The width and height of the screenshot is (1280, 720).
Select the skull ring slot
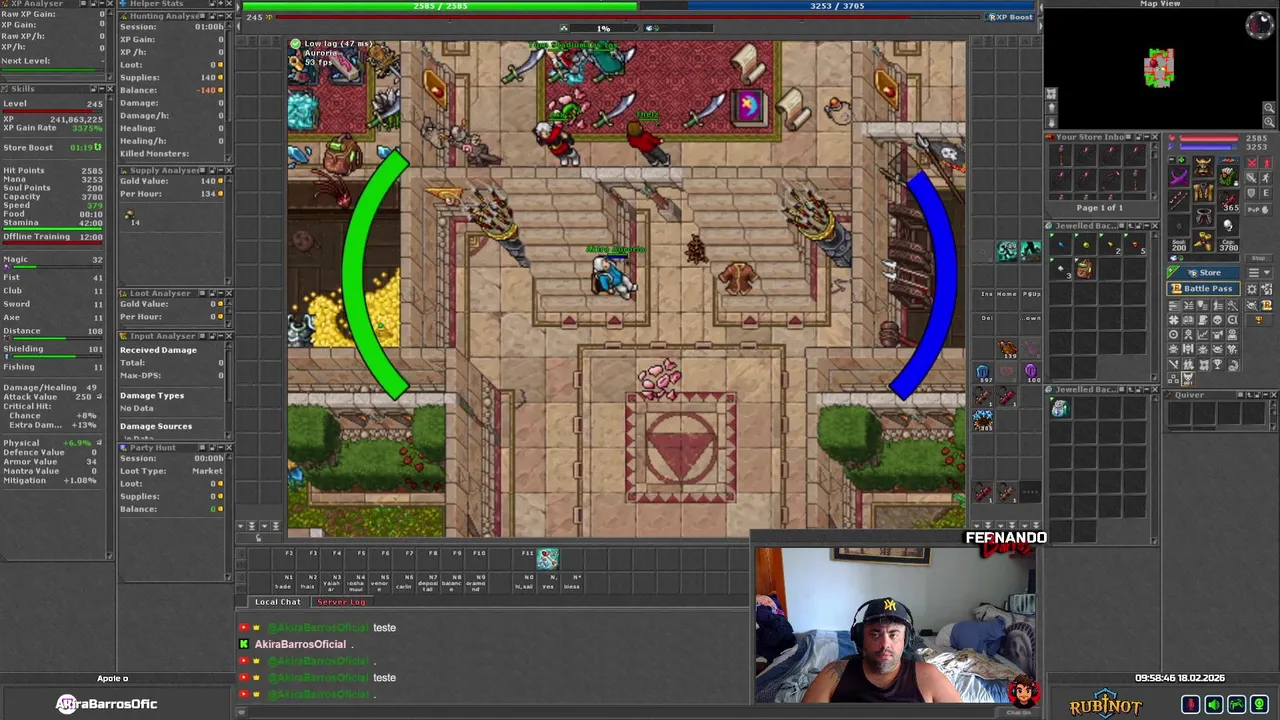1228,224
